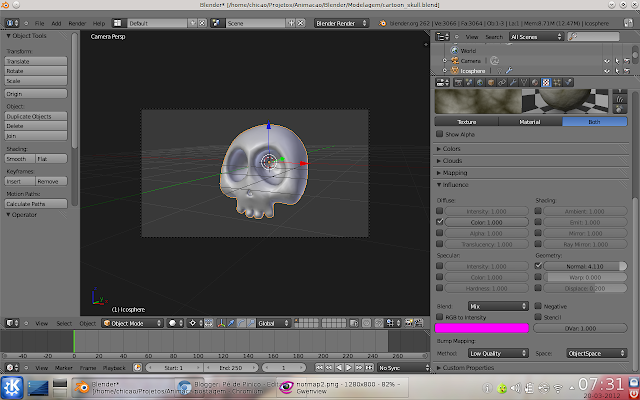Toggle proportional editing circle icon
The image size is (640, 400).
[367, 323]
